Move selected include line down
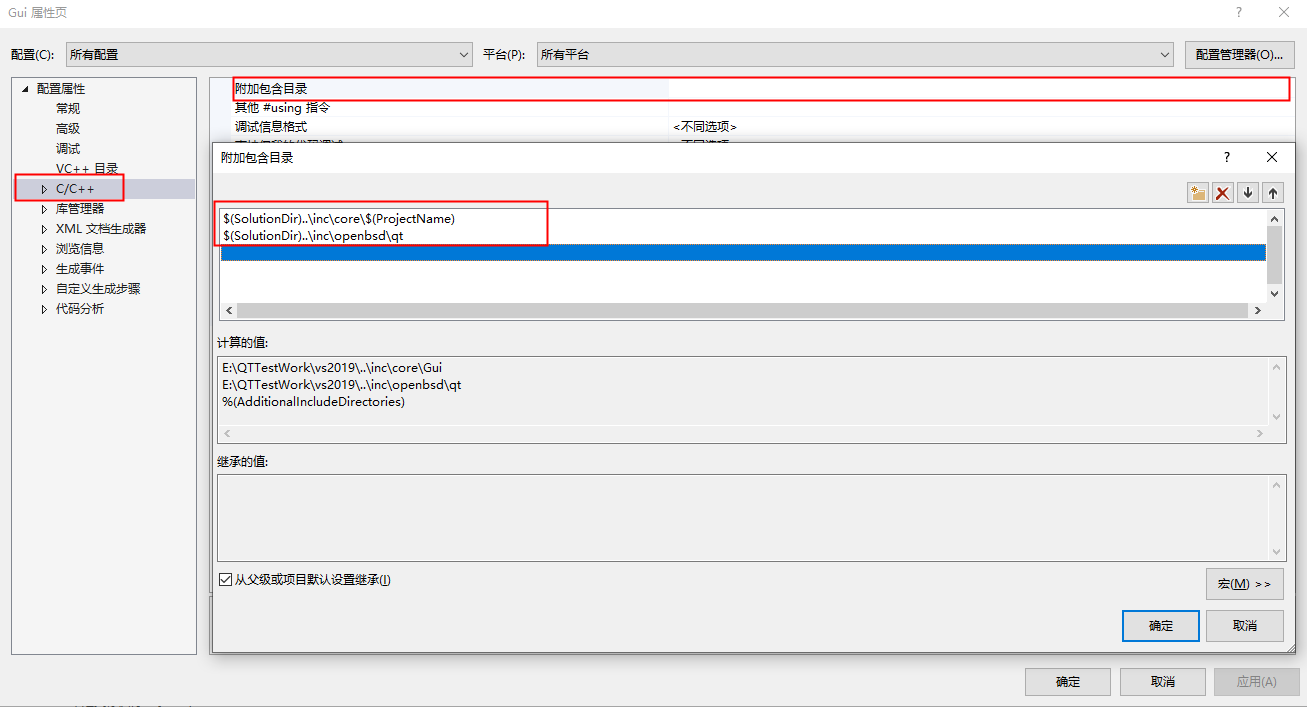1307x707 pixels. (x=1248, y=193)
